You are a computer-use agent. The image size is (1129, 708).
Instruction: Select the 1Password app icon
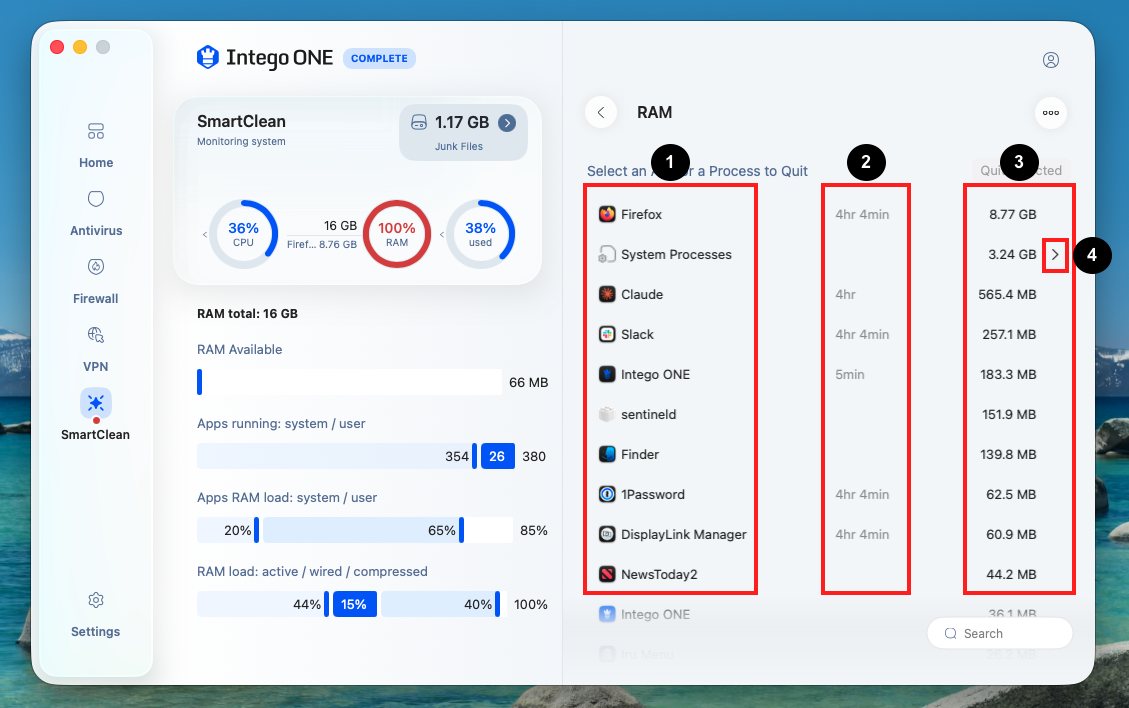pyautogui.click(x=607, y=494)
